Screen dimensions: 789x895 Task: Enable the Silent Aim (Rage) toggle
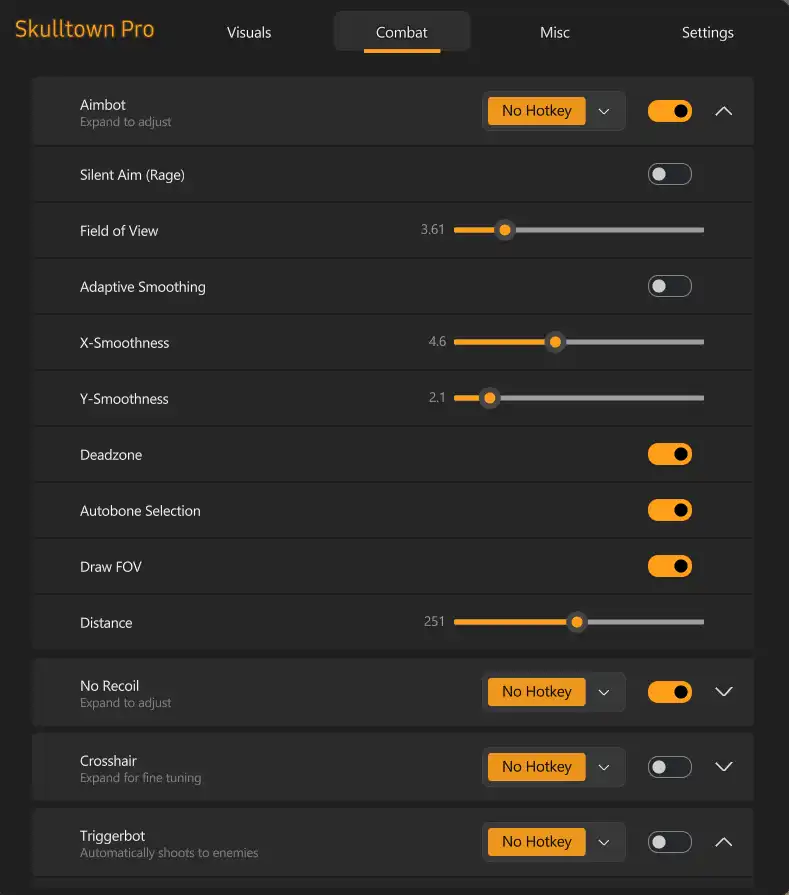pyautogui.click(x=669, y=175)
